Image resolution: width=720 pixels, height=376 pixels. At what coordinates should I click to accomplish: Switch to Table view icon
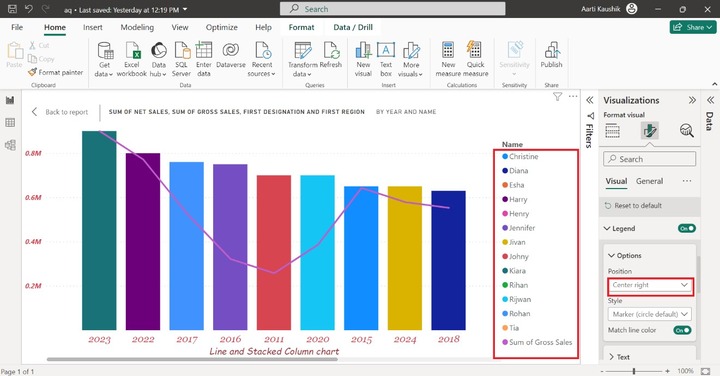click(10, 123)
